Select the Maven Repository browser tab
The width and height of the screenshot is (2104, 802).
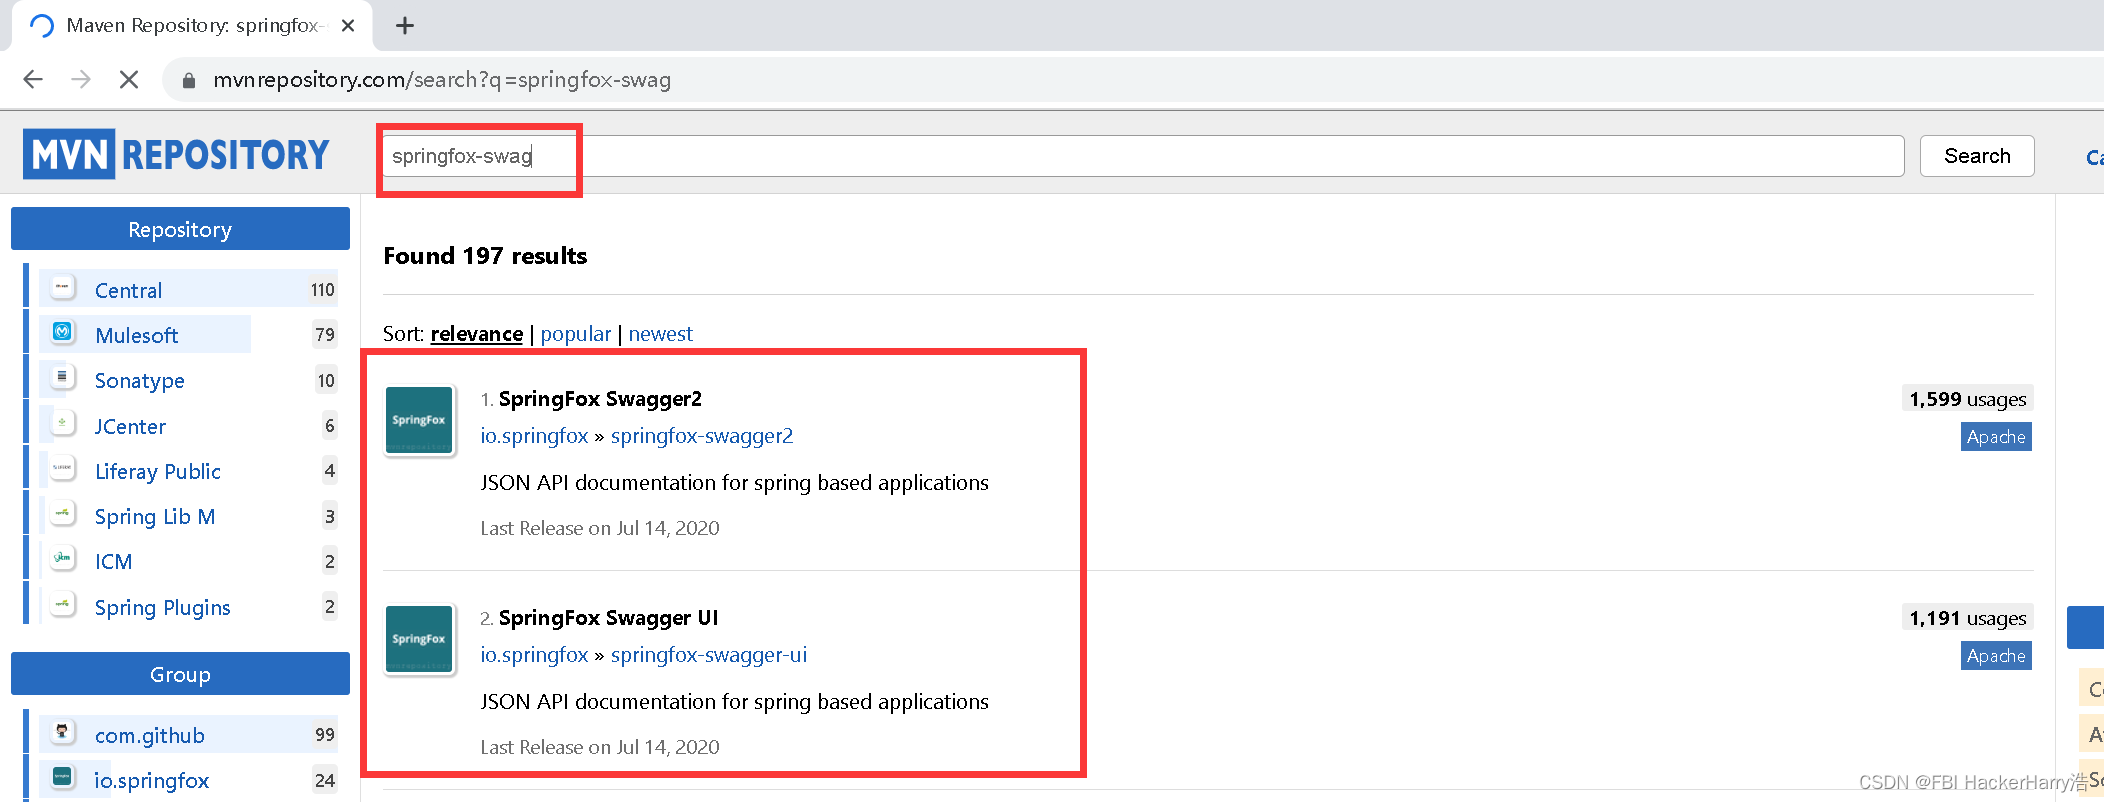[192, 26]
